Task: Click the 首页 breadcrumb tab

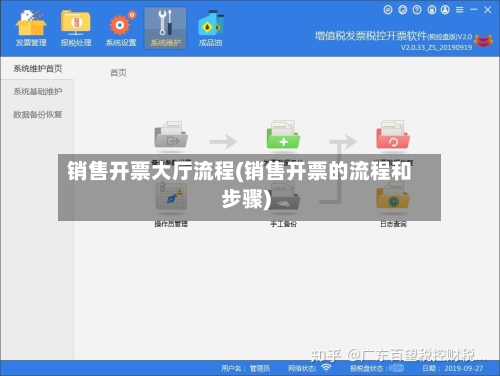Action: [118, 73]
